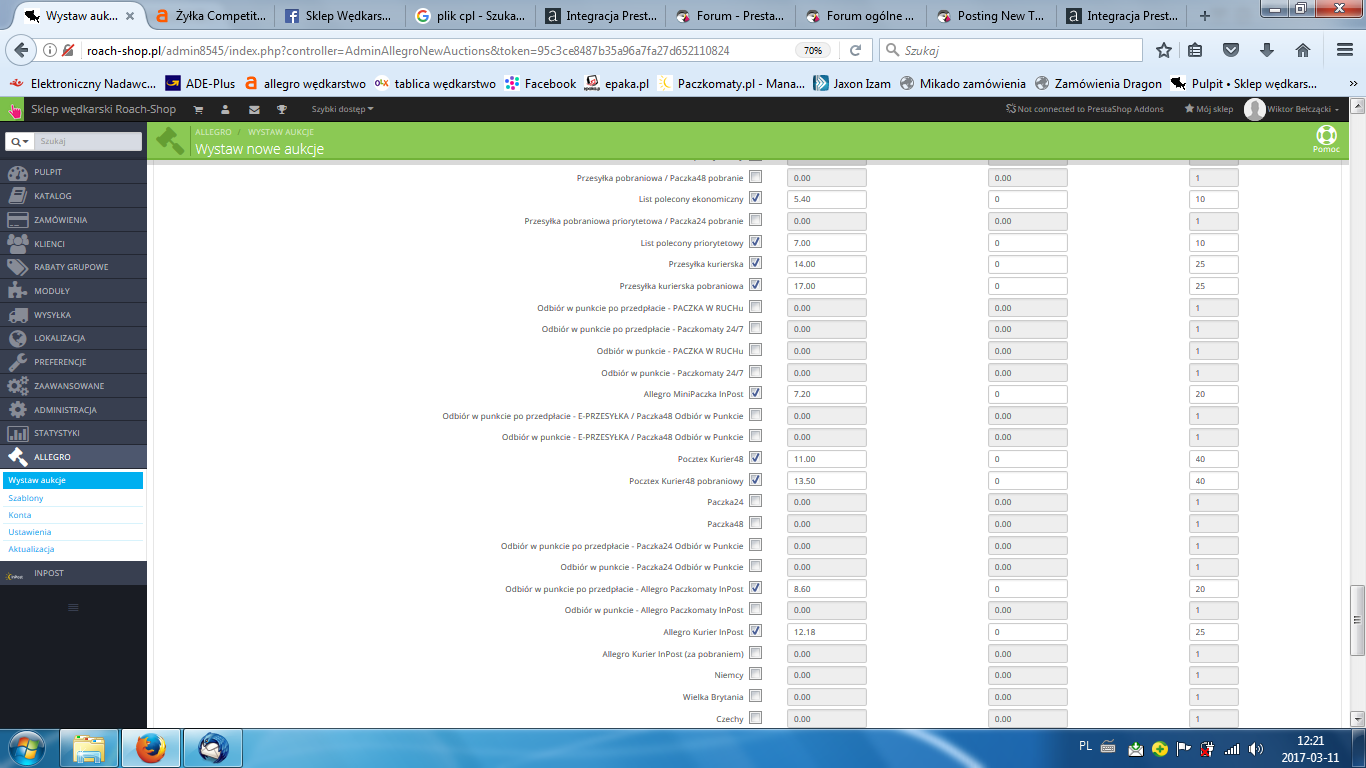Click the shopping cart icon in top bar

click(x=198, y=109)
